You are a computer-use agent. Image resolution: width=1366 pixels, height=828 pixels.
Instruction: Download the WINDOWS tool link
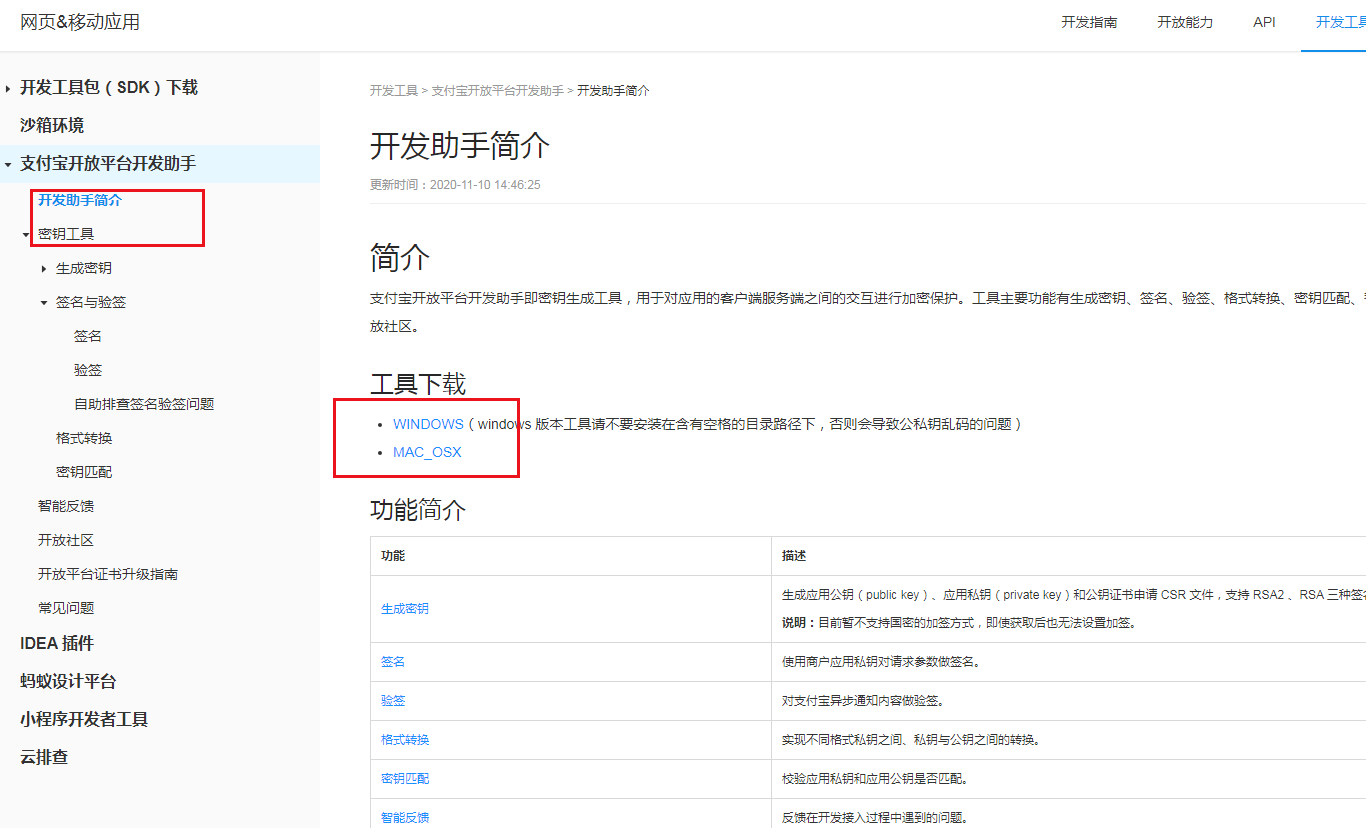point(428,424)
